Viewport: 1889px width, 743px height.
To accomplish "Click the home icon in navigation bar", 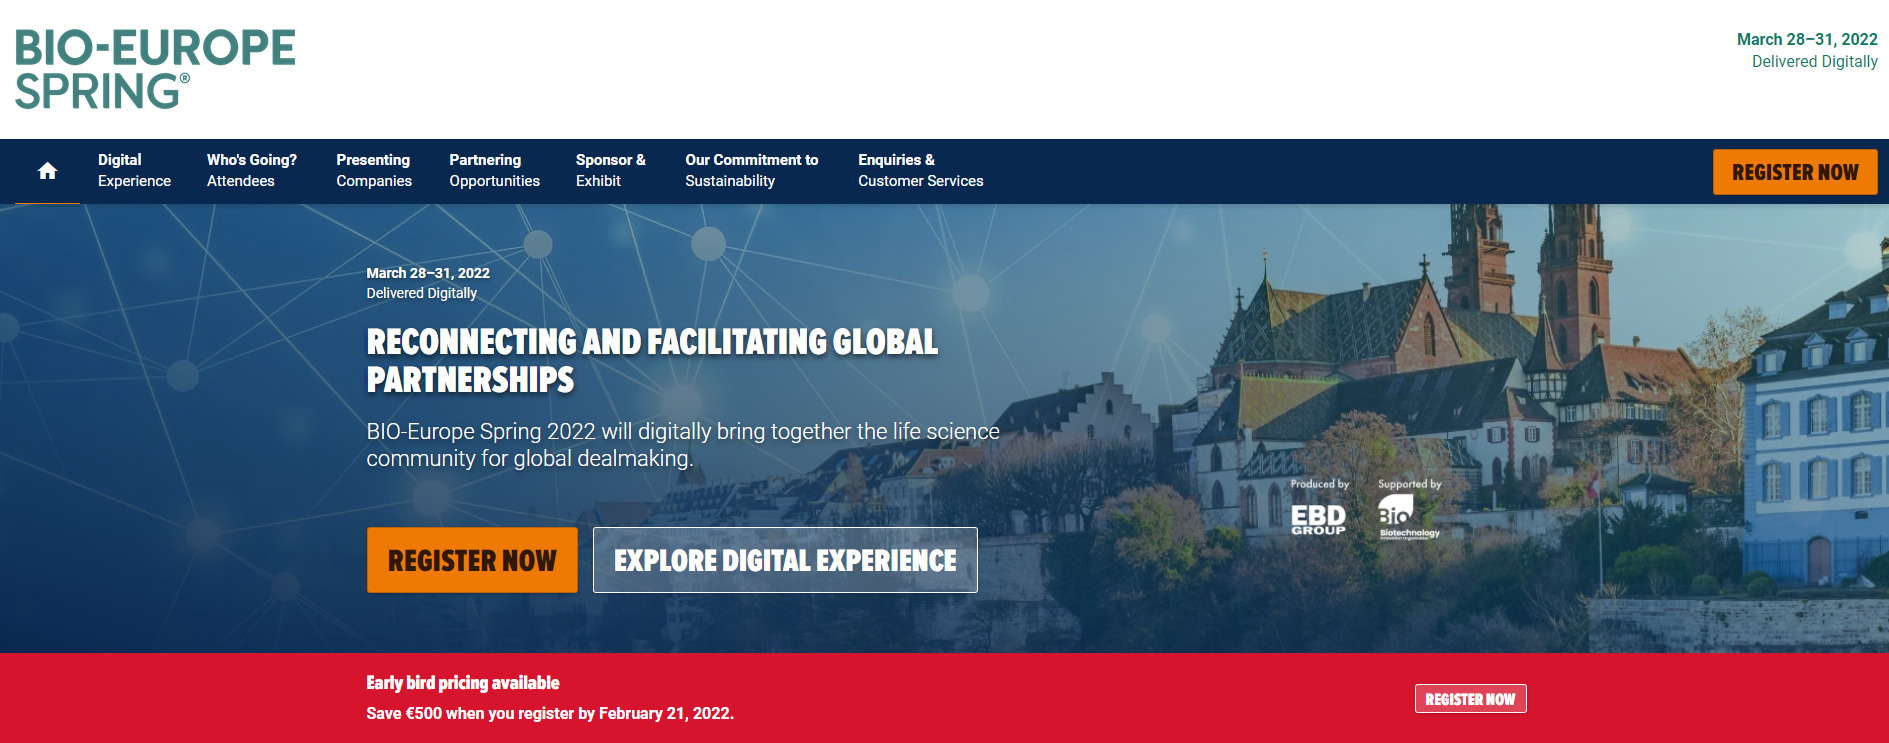I will 47,171.
